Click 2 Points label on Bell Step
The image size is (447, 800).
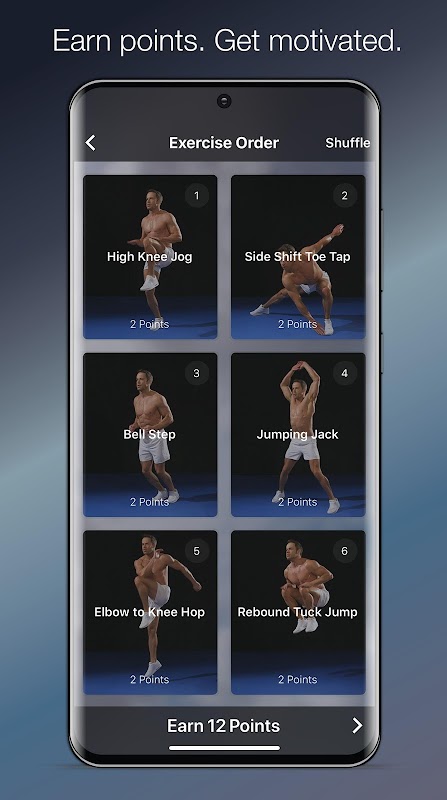tap(150, 502)
